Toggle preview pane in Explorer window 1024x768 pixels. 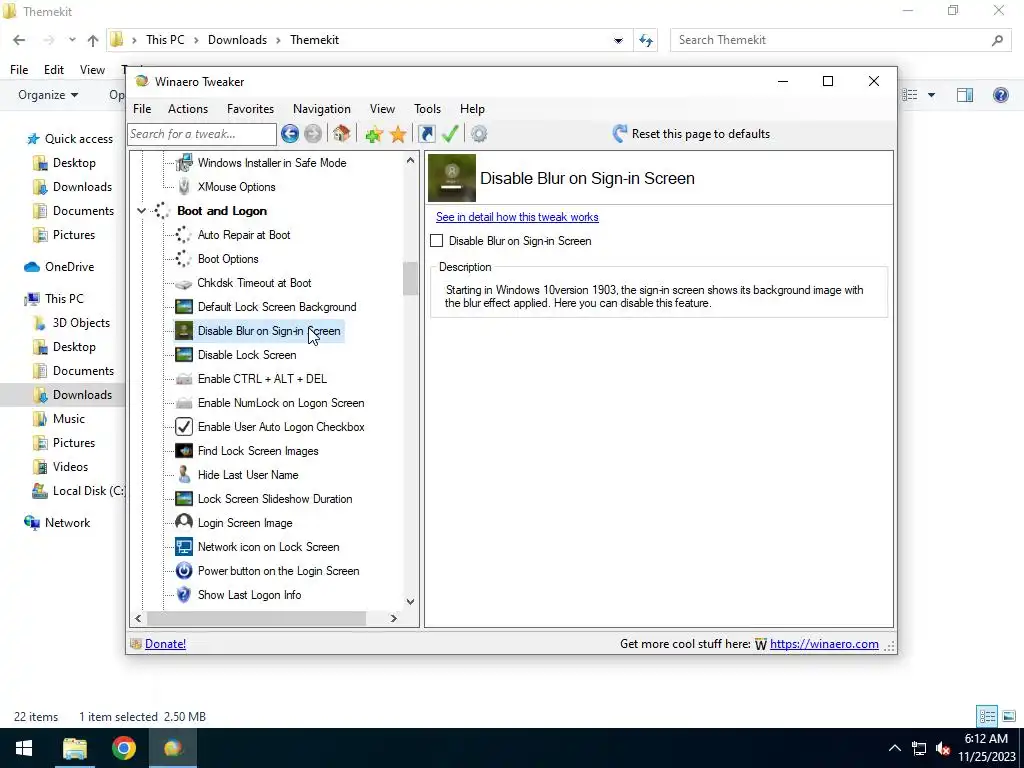pyautogui.click(x=965, y=95)
